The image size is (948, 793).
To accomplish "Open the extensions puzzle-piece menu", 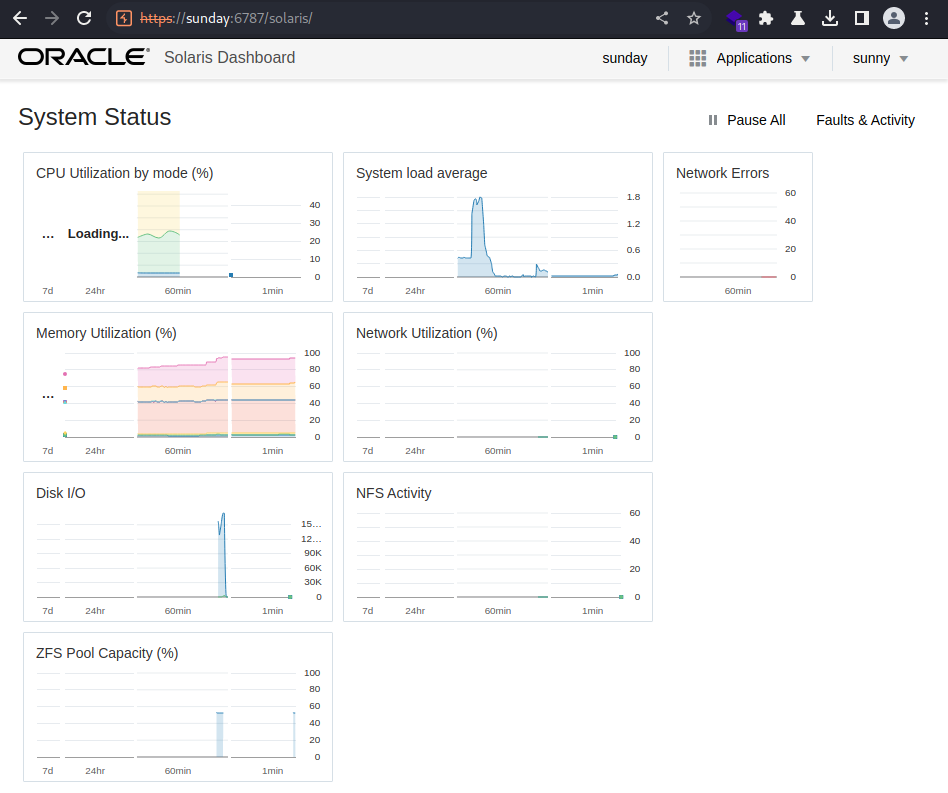I will (766, 18).
